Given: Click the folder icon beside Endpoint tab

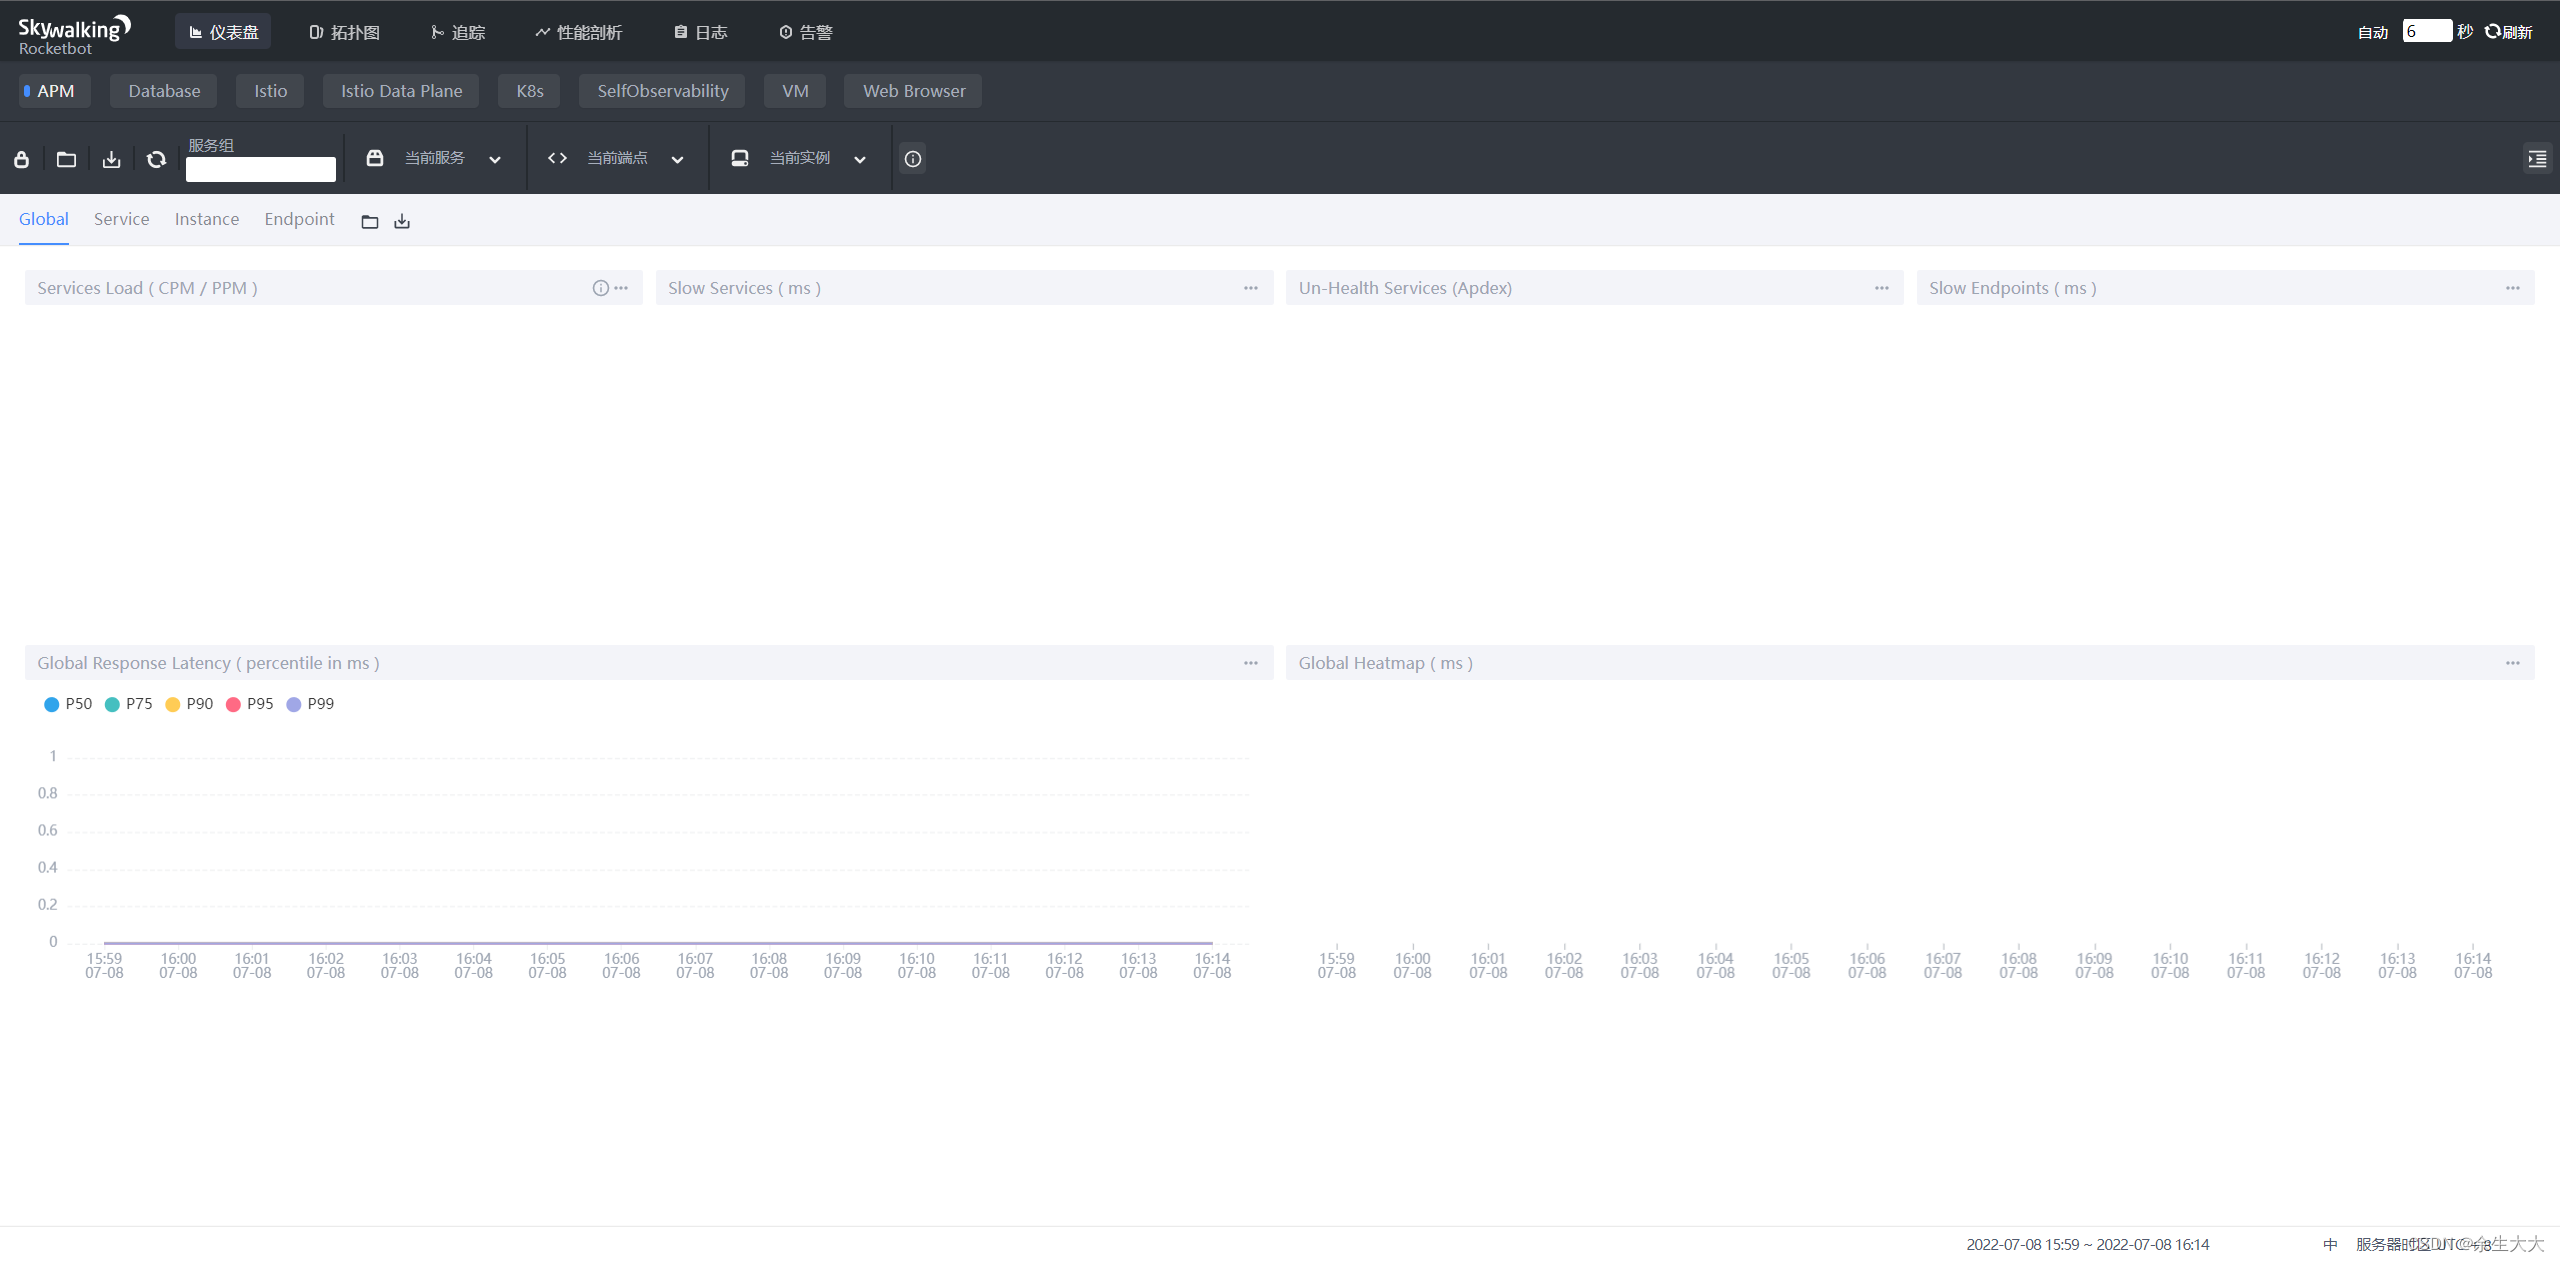Looking at the screenshot, I should pos(370,222).
